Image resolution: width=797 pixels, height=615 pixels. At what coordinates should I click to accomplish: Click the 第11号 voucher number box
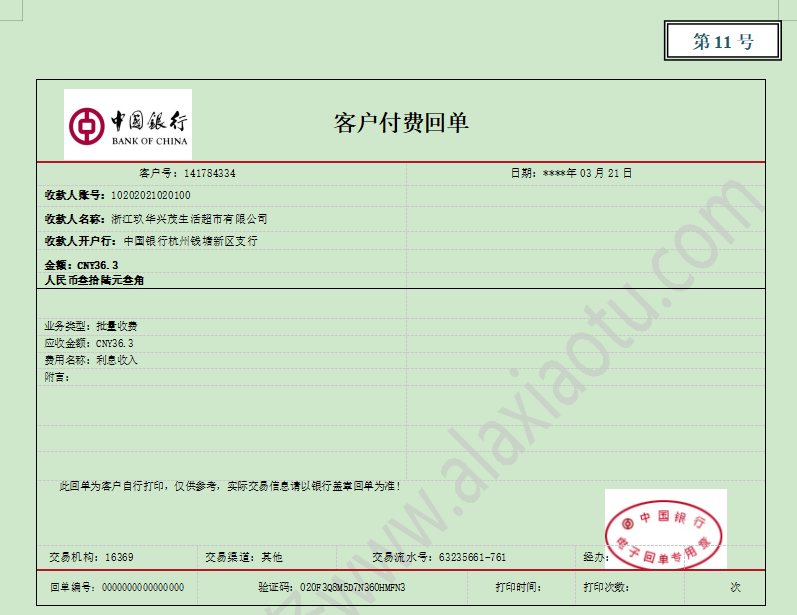[x=722, y=41]
